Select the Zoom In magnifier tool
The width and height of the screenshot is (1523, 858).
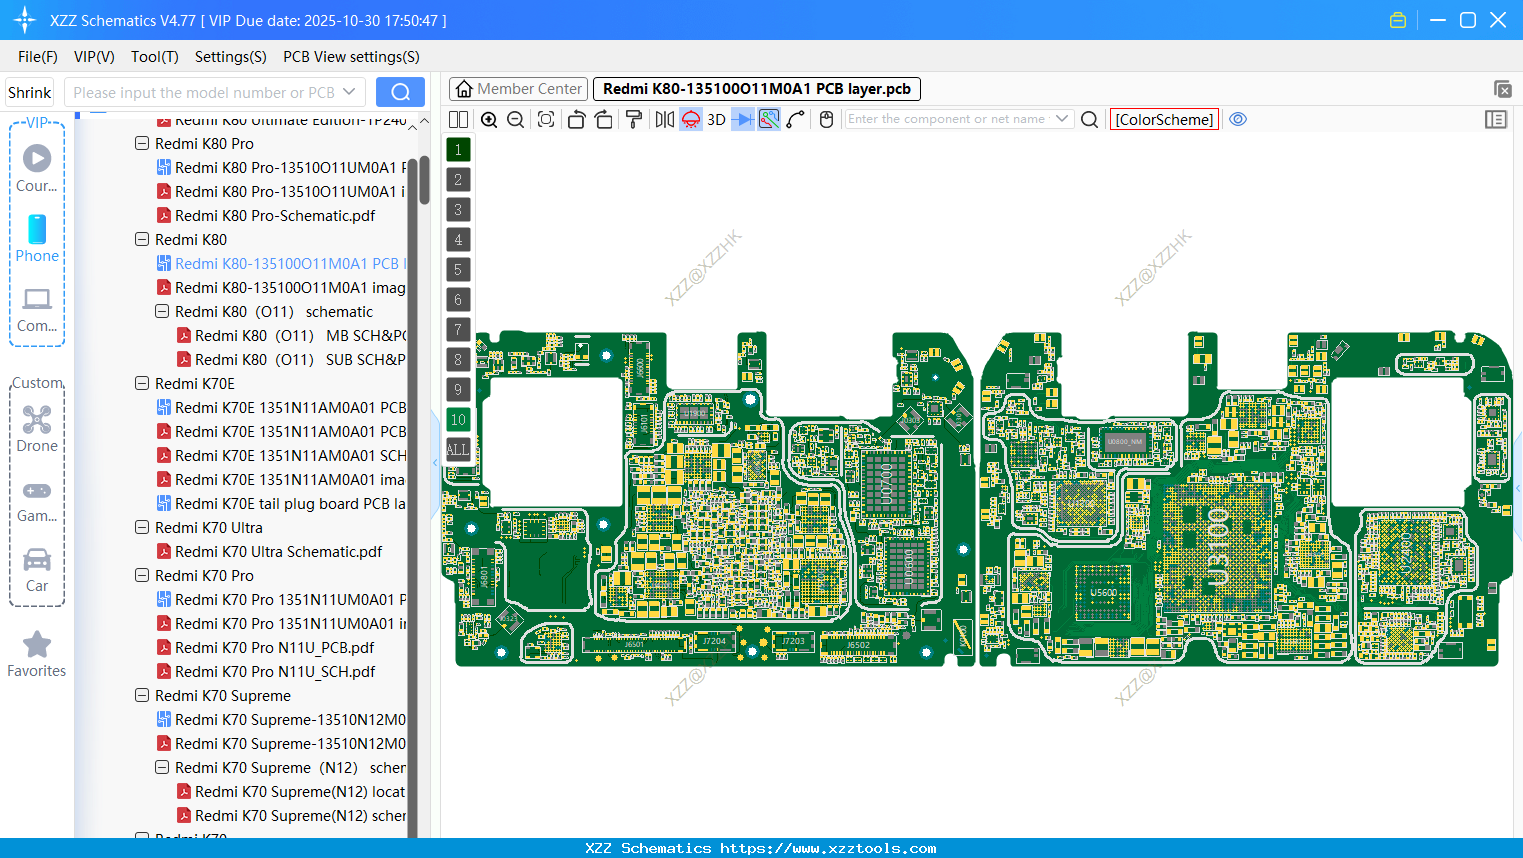489,119
